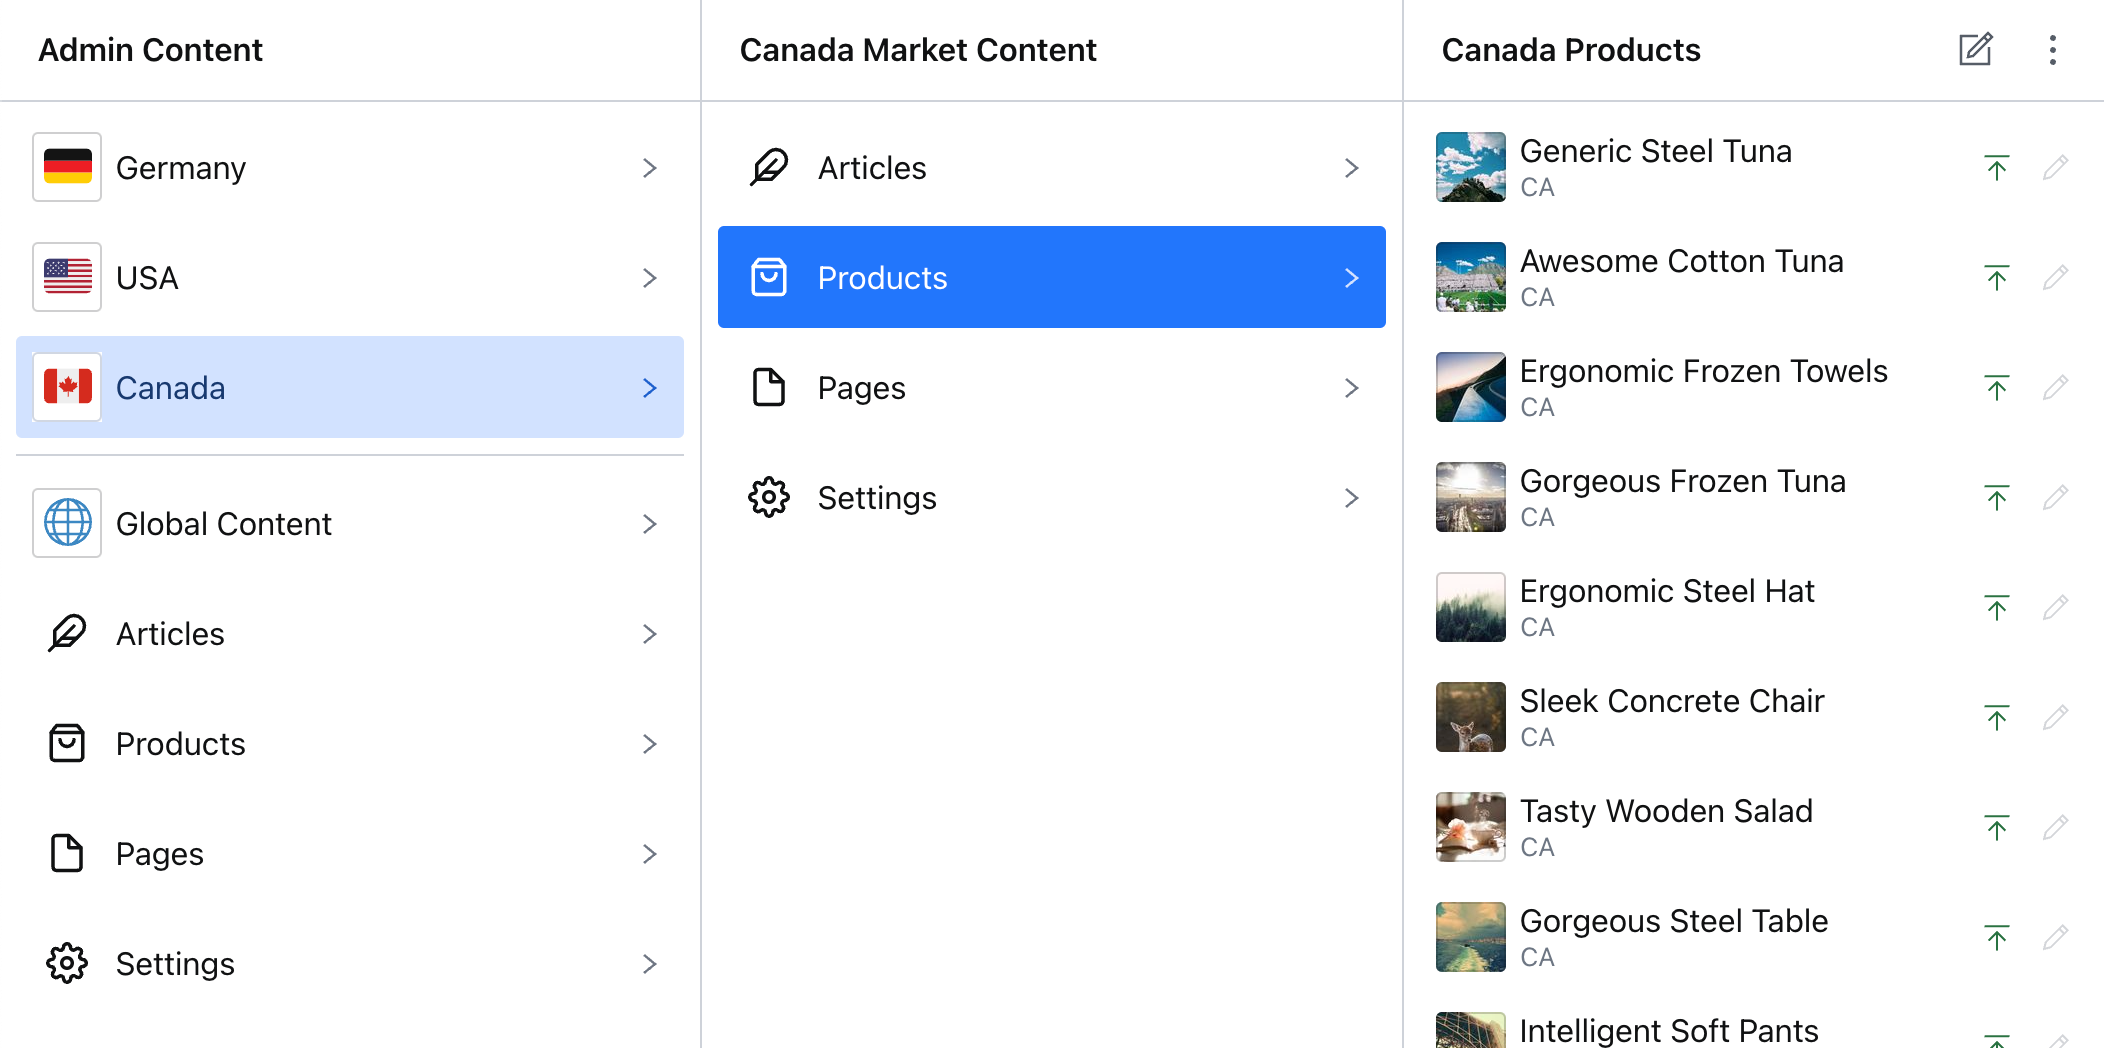Click the Global Content globe icon

[67, 523]
